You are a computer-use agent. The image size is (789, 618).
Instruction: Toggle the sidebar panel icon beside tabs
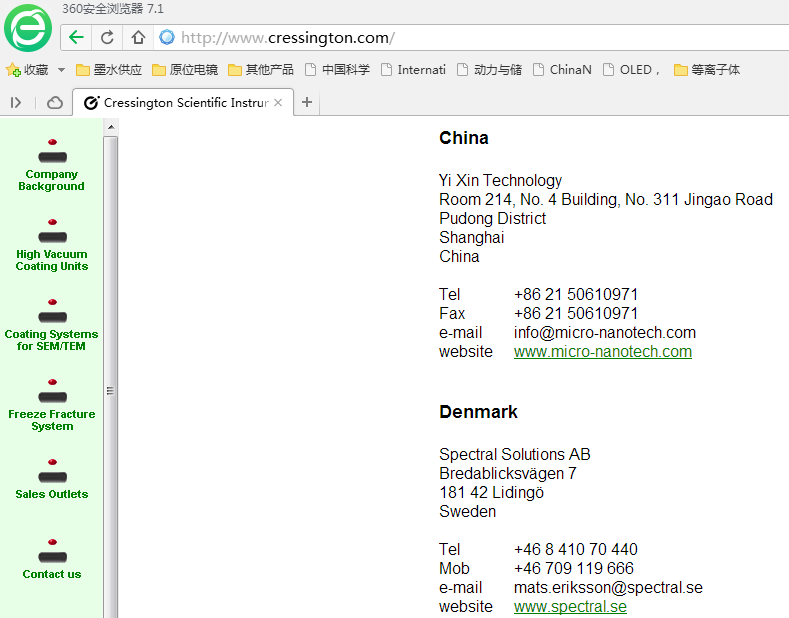(x=16, y=103)
